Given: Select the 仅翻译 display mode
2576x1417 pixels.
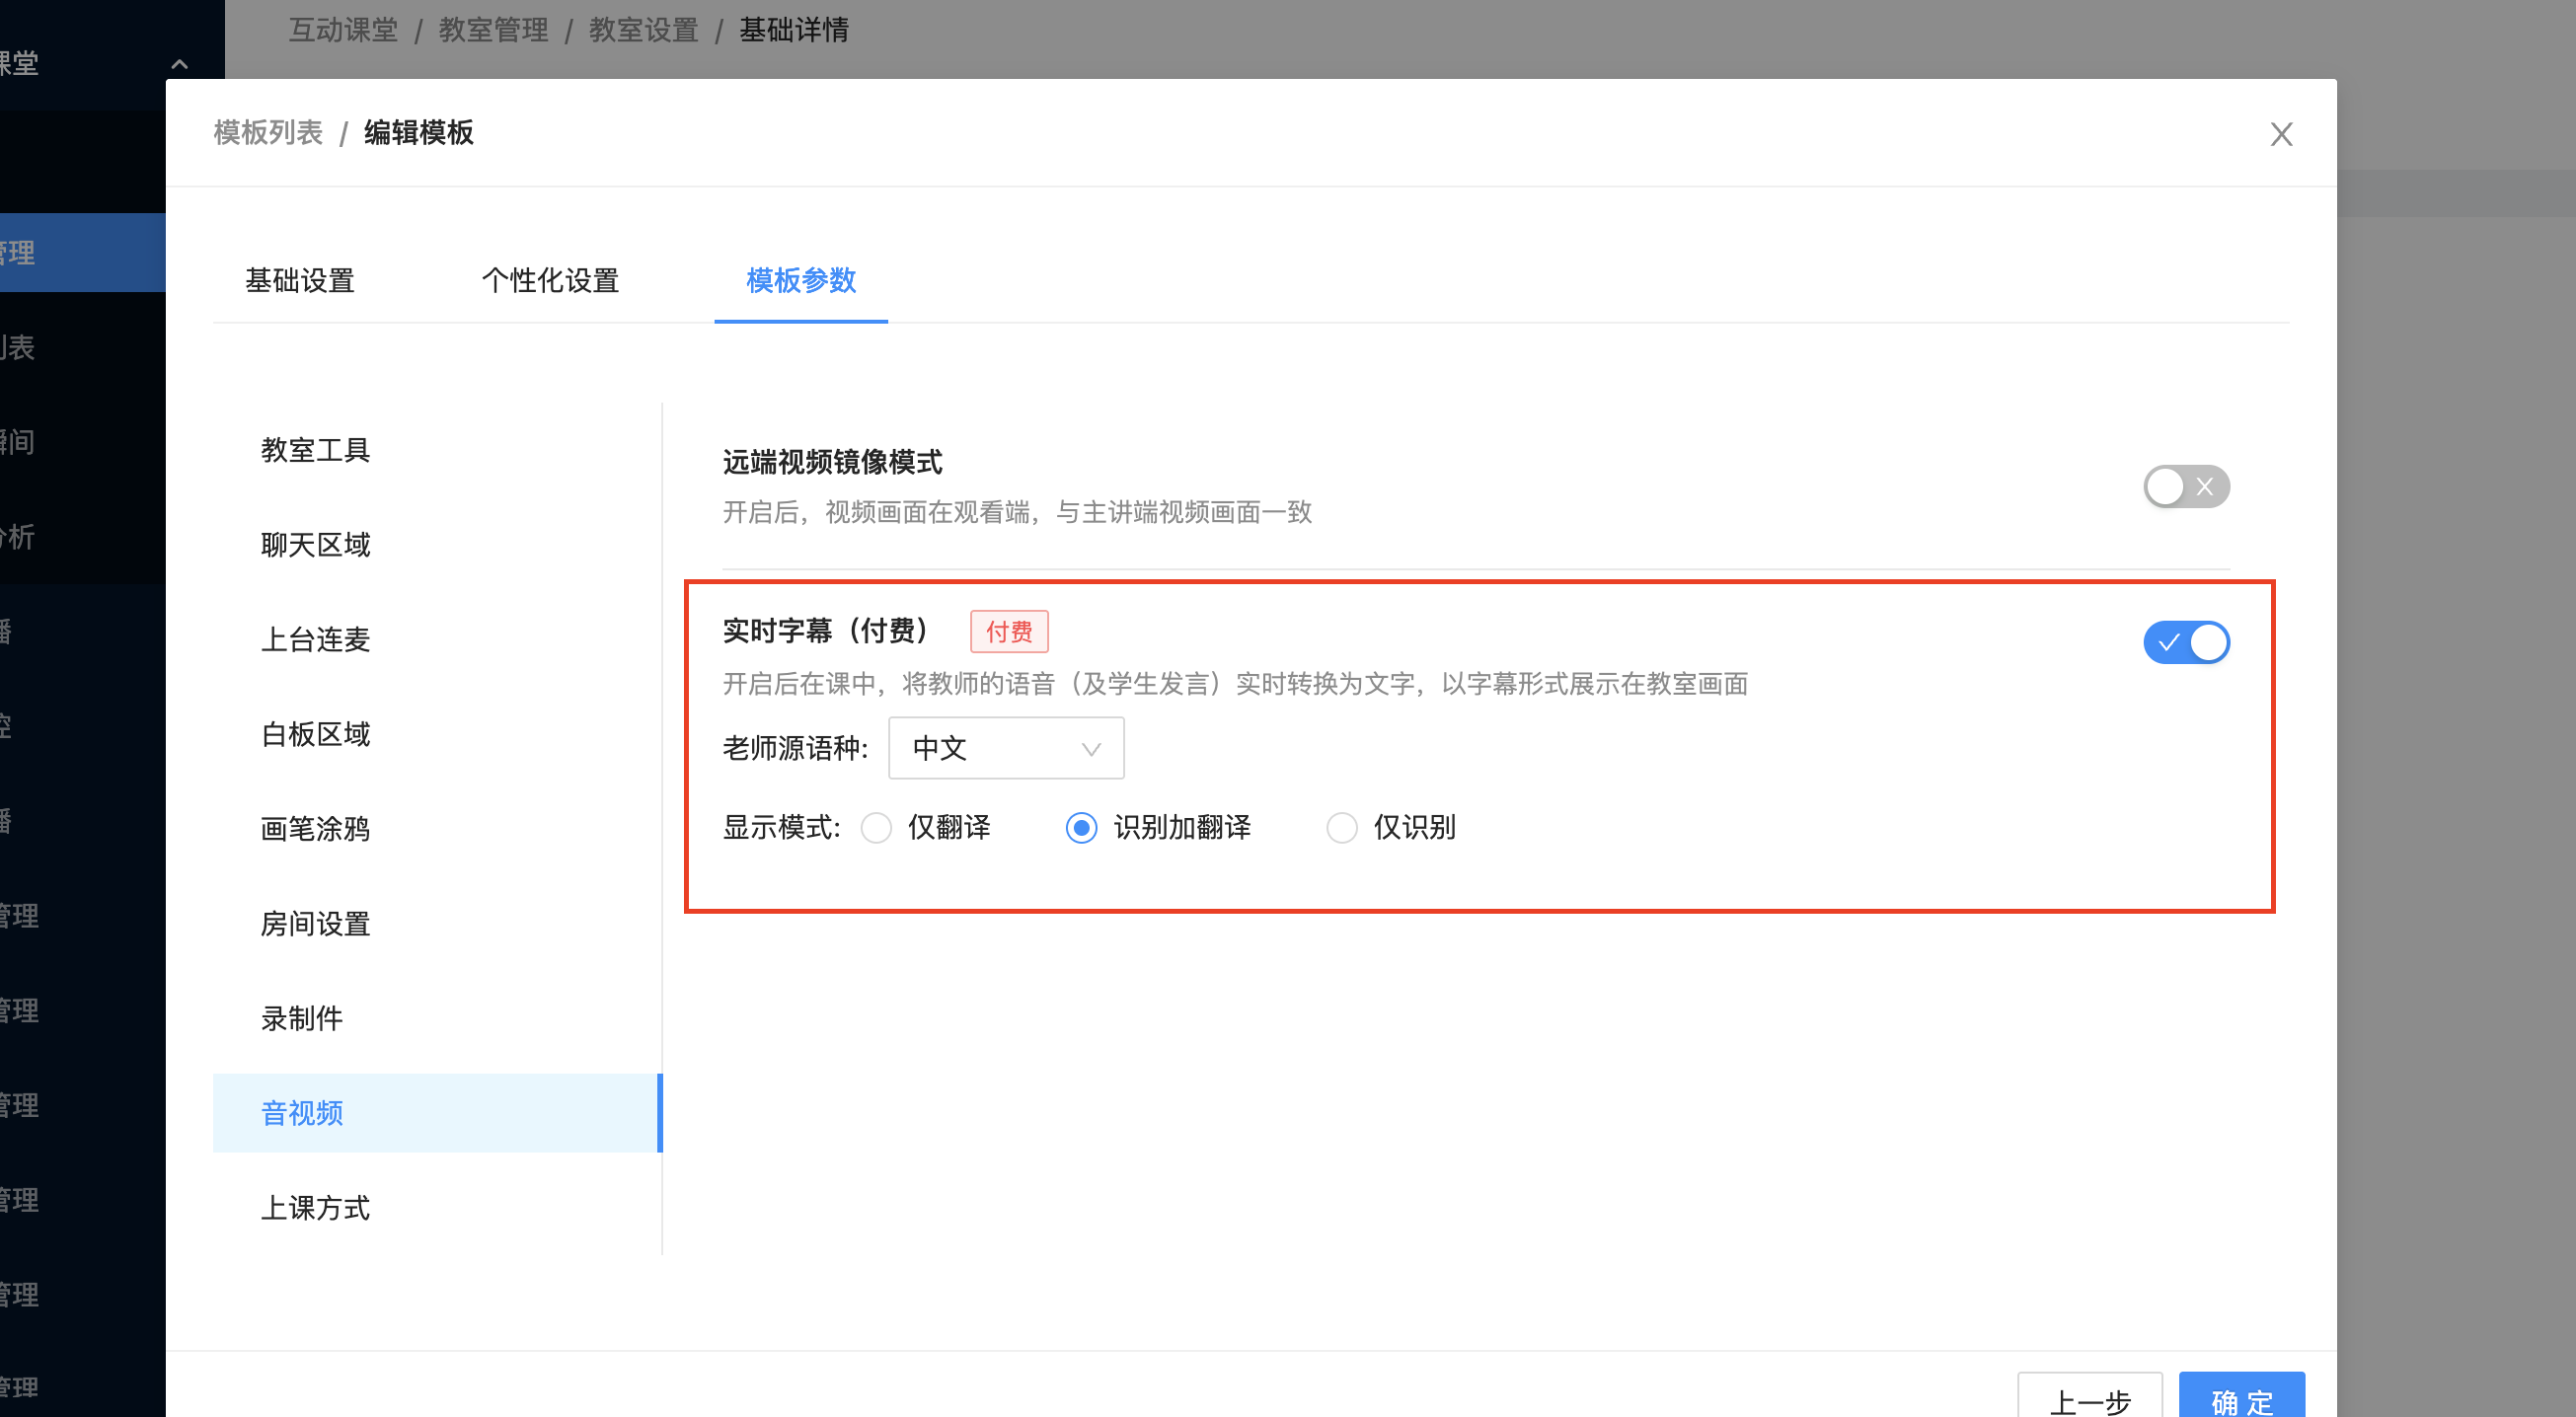Looking at the screenshot, I should (x=876, y=828).
